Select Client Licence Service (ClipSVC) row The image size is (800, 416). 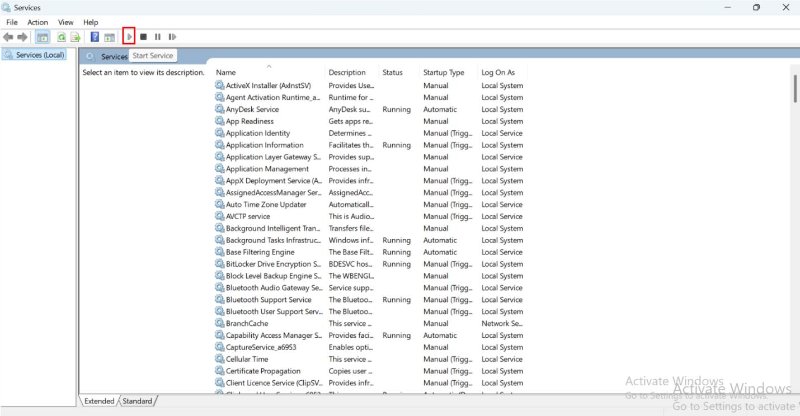[371, 382]
